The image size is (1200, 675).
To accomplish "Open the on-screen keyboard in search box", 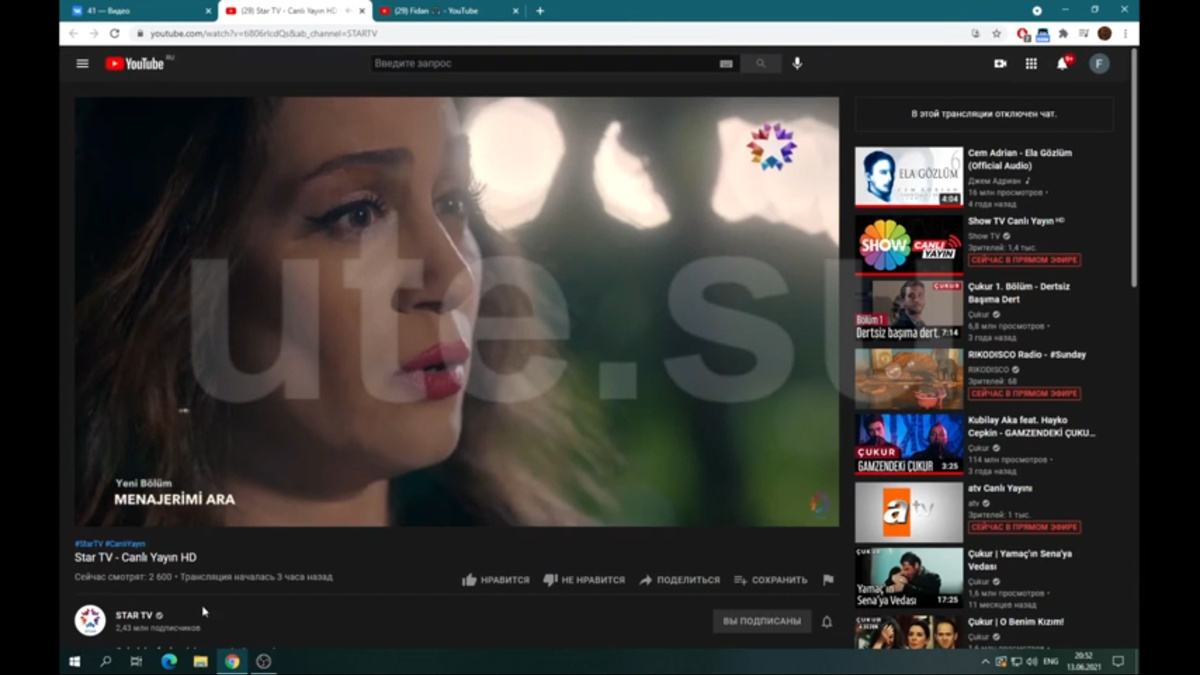I will 726,63.
